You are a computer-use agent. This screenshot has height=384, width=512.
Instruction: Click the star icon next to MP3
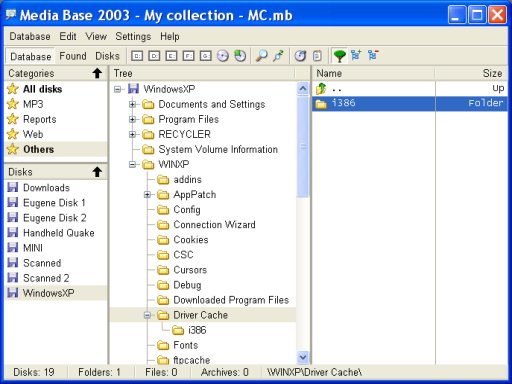click(13, 104)
